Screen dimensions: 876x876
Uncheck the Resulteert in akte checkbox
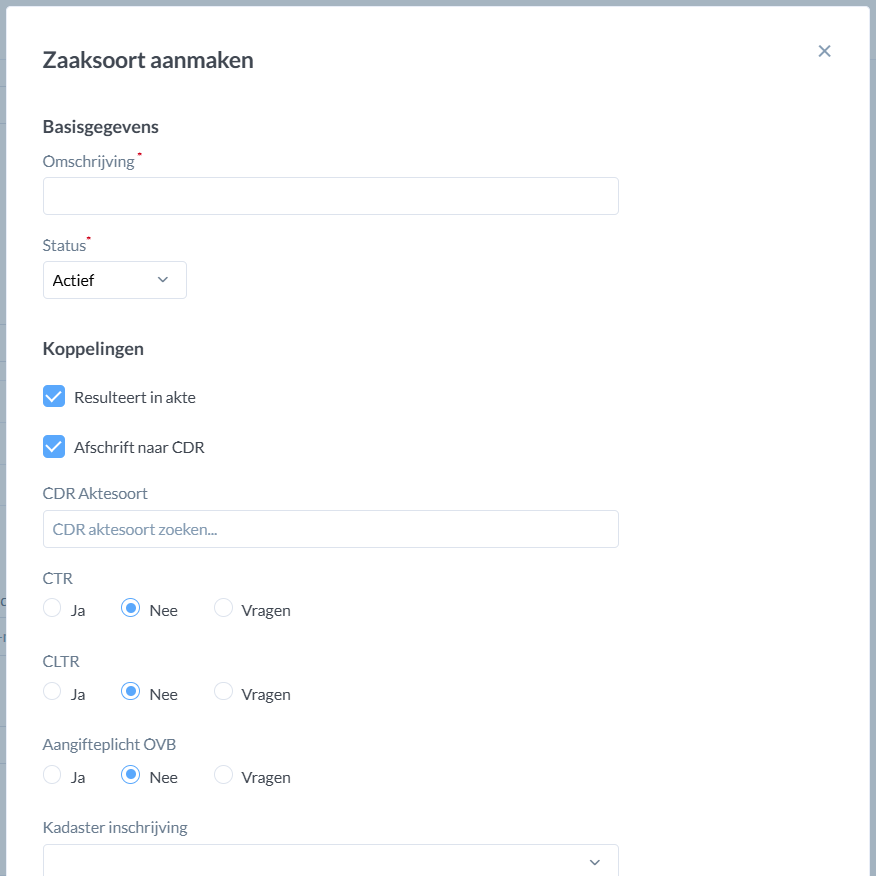(x=54, y=397)
